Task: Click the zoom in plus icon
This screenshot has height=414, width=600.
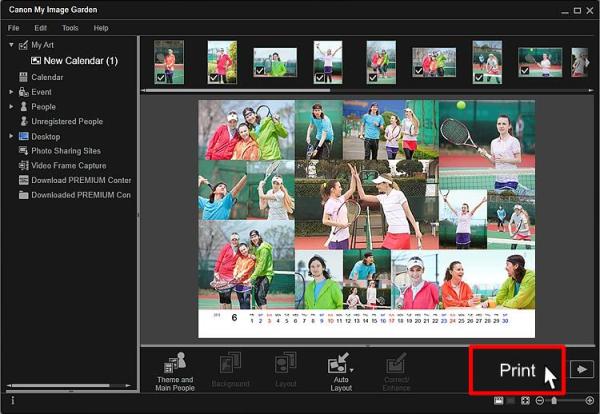Action: (590, 401)
